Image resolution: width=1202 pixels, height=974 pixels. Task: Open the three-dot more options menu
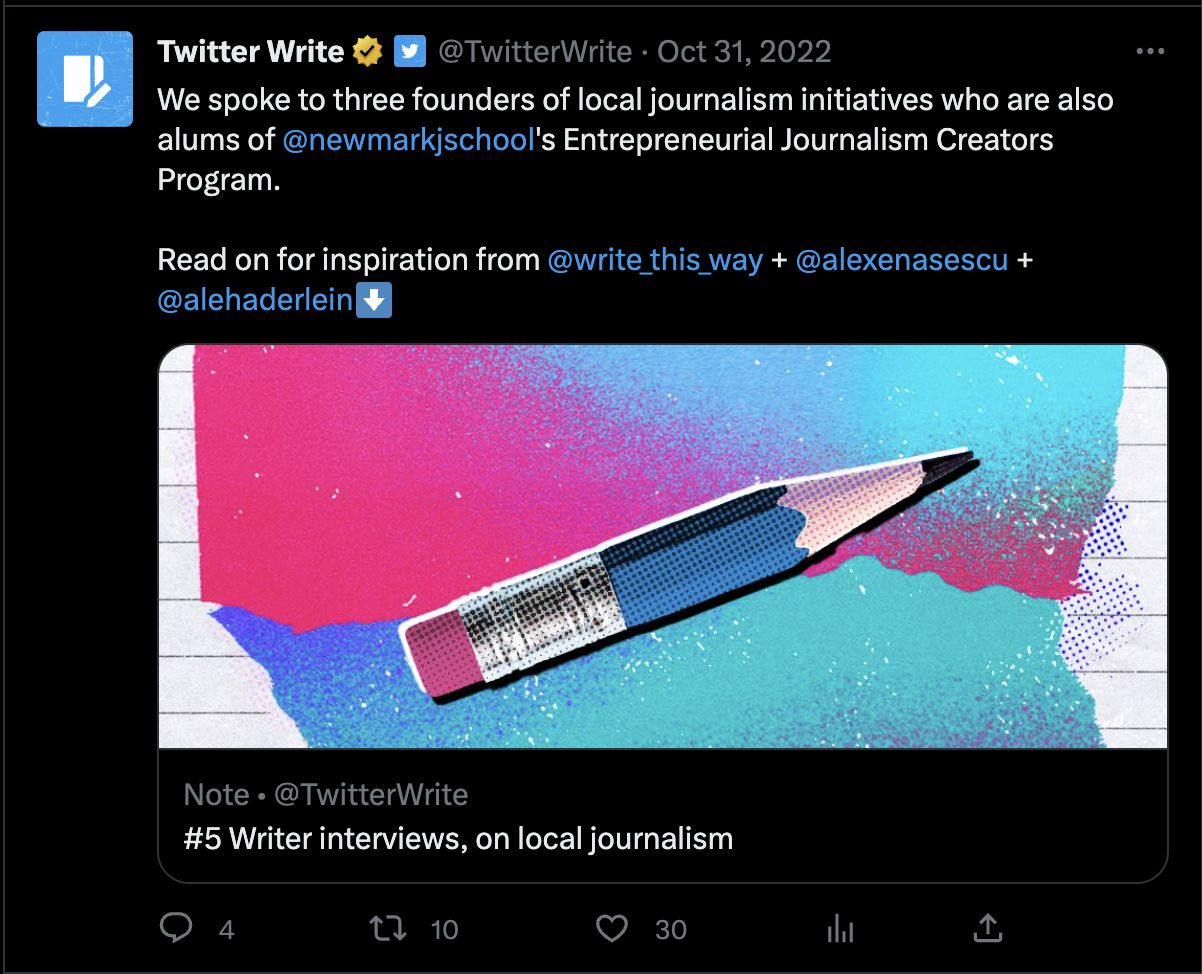coord(1151,52)
